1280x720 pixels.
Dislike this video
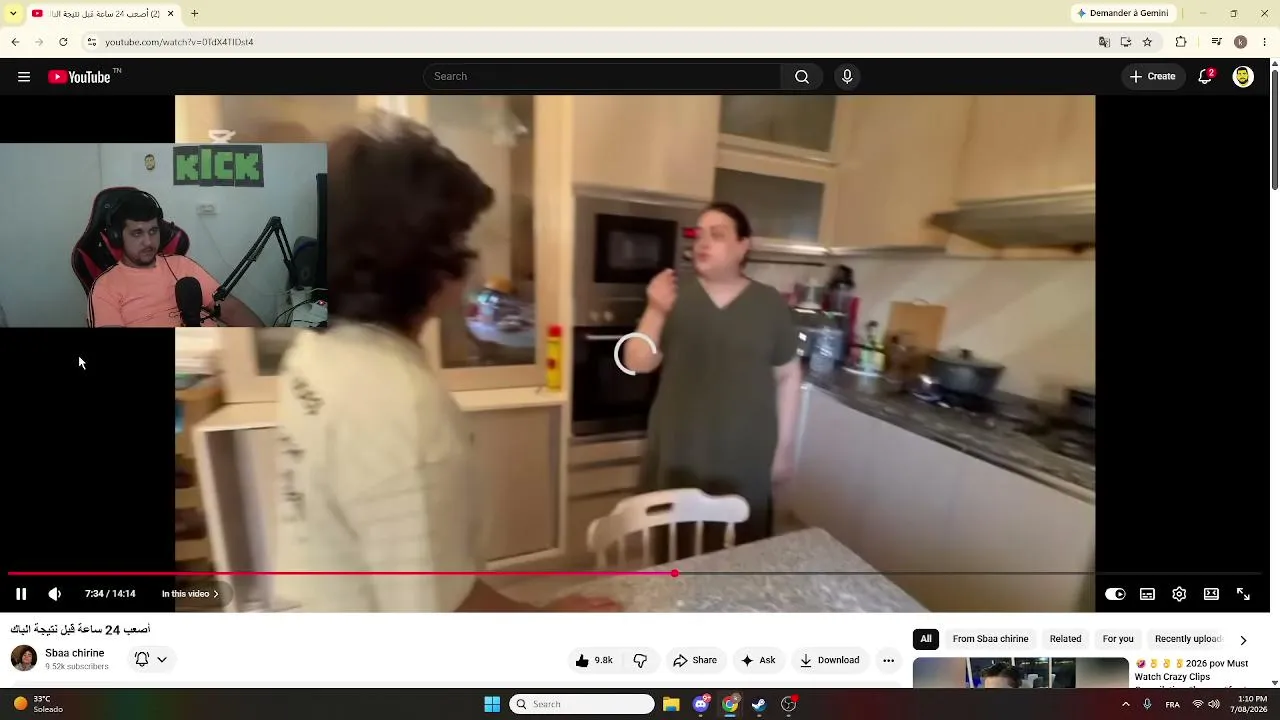pyautogui.click(x=640, y=660)
